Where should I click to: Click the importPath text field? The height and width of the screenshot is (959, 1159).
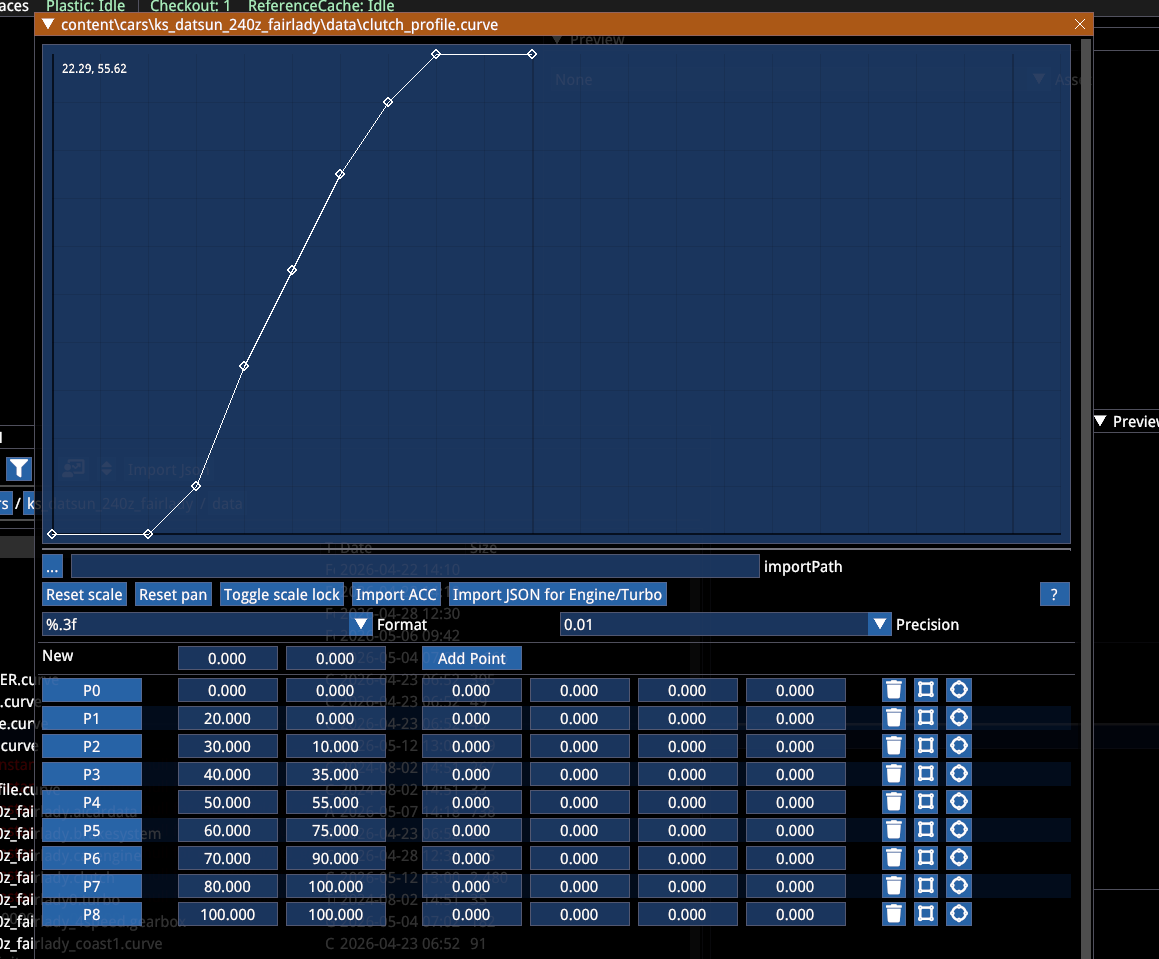415,567
